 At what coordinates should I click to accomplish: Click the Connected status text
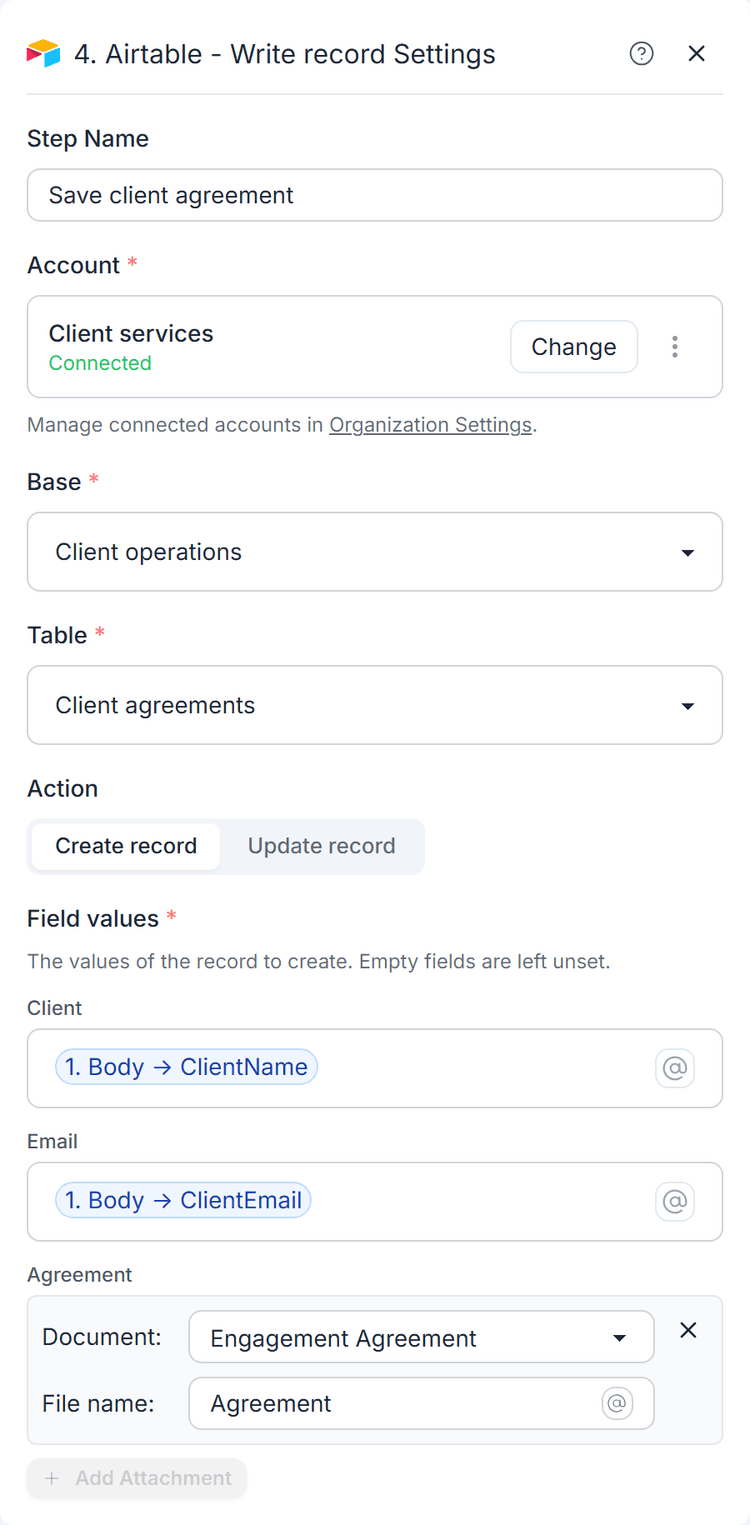[100, 363]
